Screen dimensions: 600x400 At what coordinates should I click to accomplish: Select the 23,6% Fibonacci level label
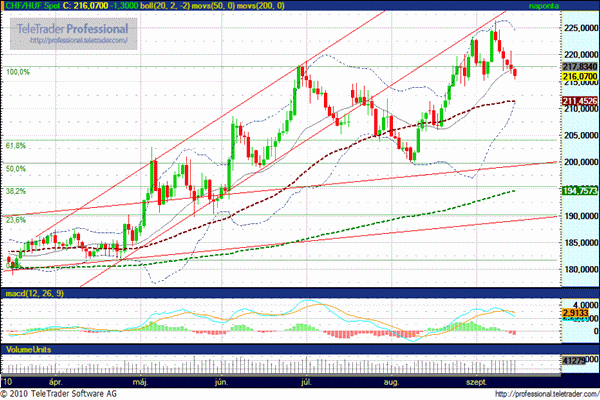tap(16, 219)
